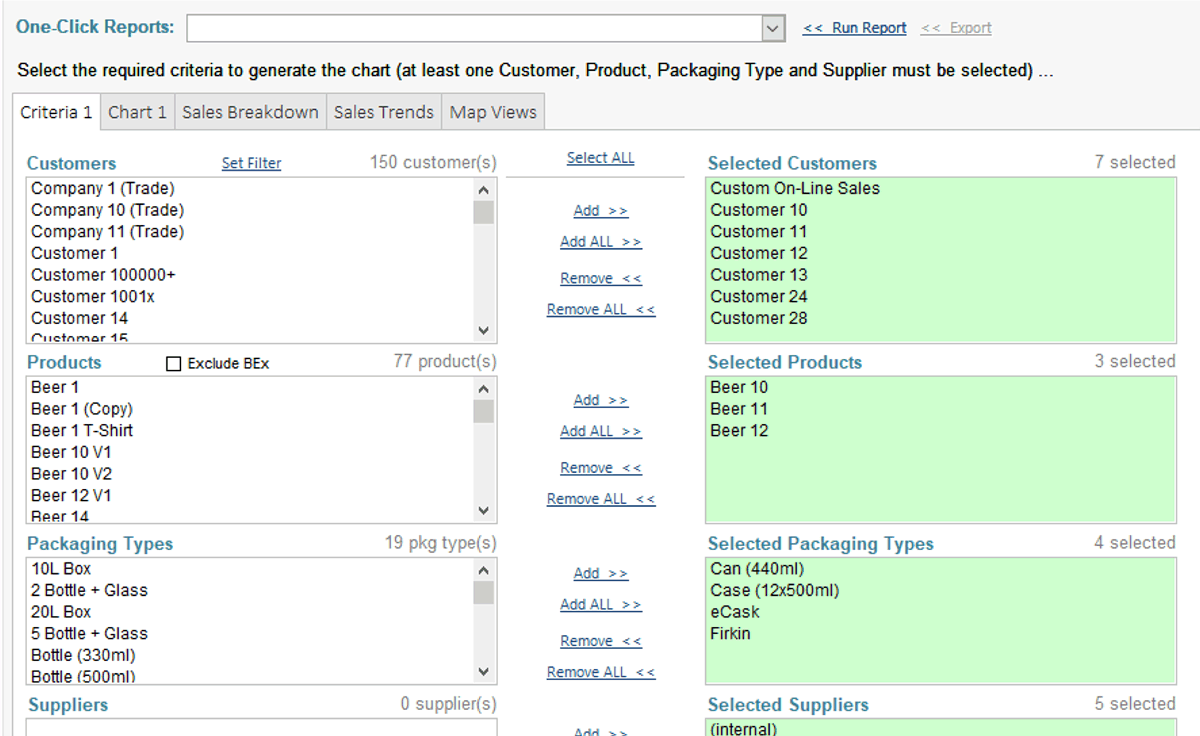1200x736 pixels.
Task: Select eCask in selected packaging types
Action: click(x=735, y=612)
